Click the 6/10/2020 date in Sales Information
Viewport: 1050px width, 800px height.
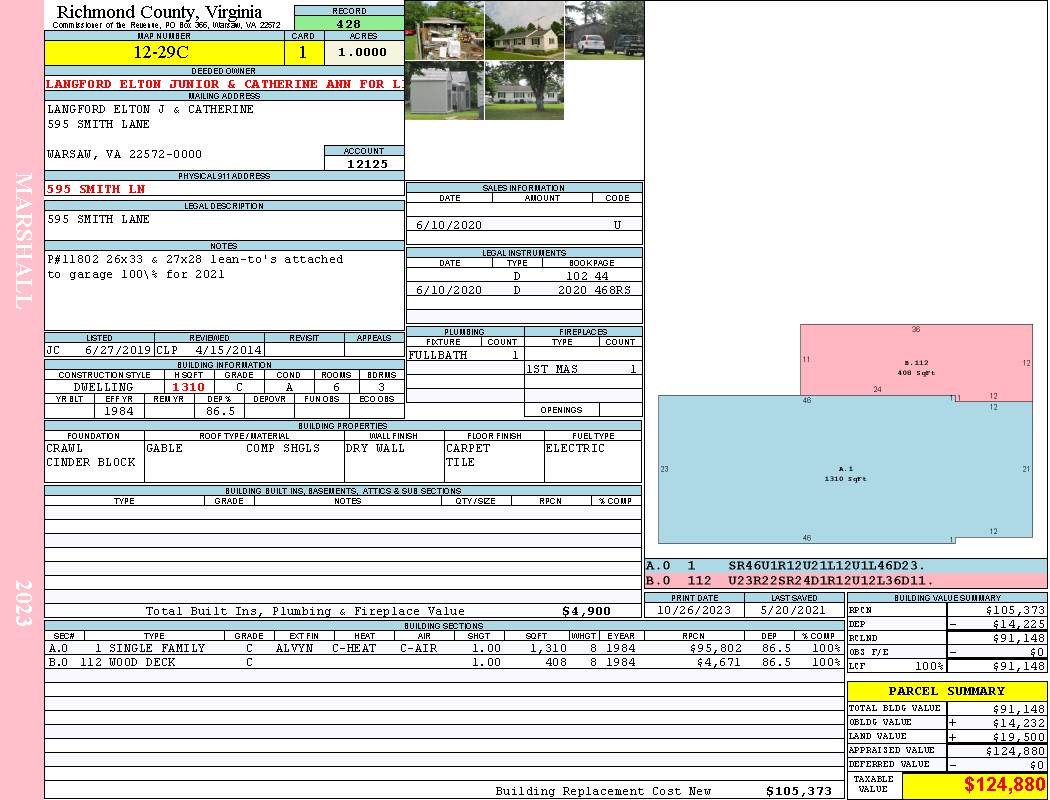coord(449,225)
